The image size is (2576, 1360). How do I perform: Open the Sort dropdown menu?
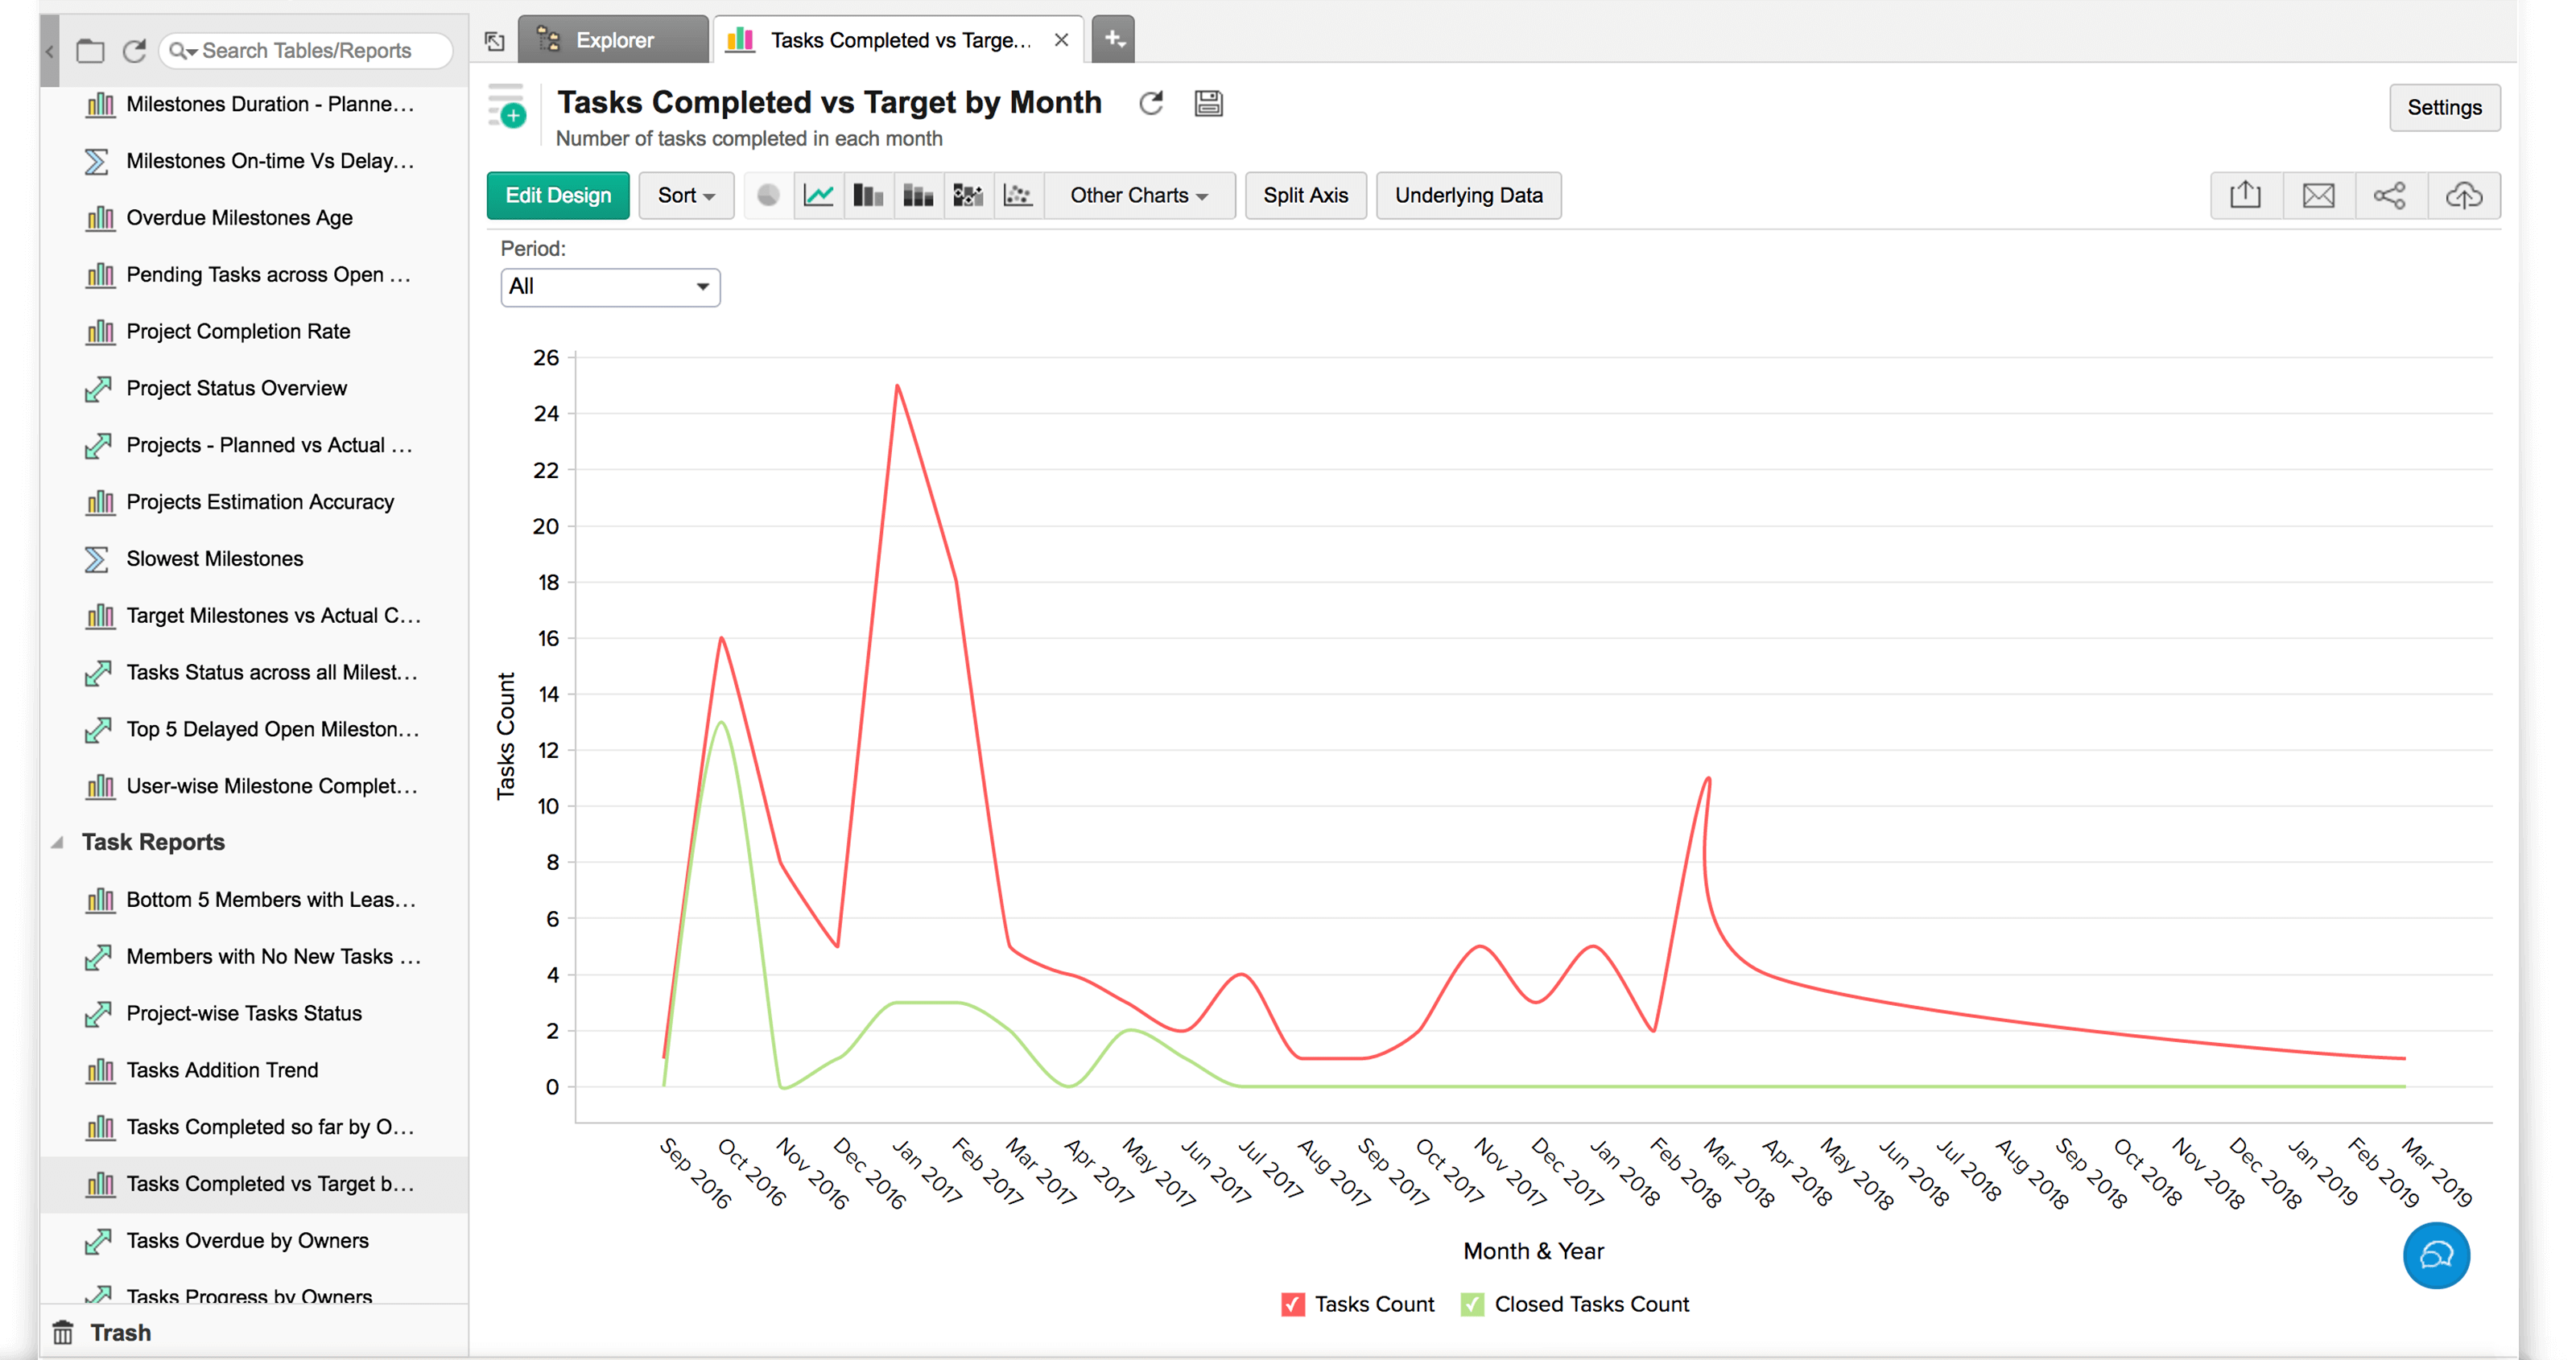[686, 195]
